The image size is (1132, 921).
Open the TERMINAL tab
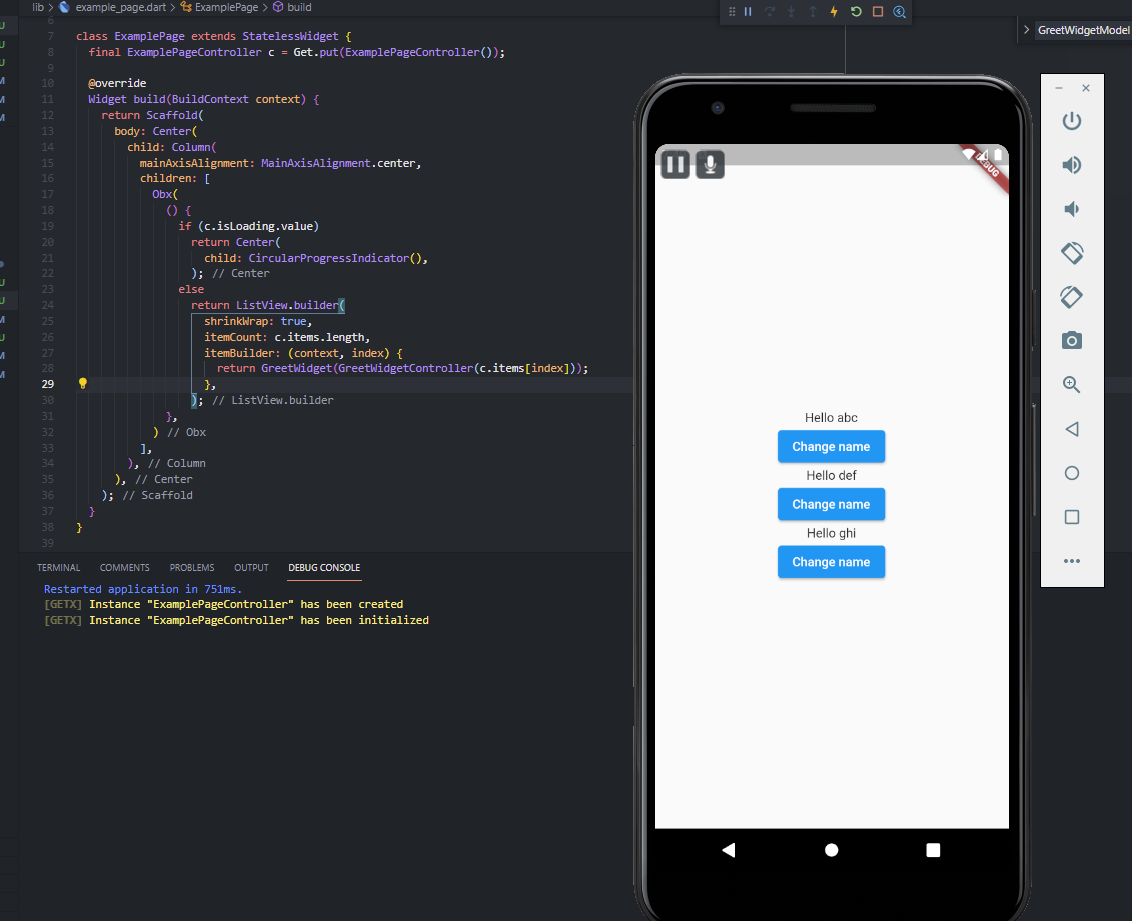pyautogui.click(x=58, y=567)
